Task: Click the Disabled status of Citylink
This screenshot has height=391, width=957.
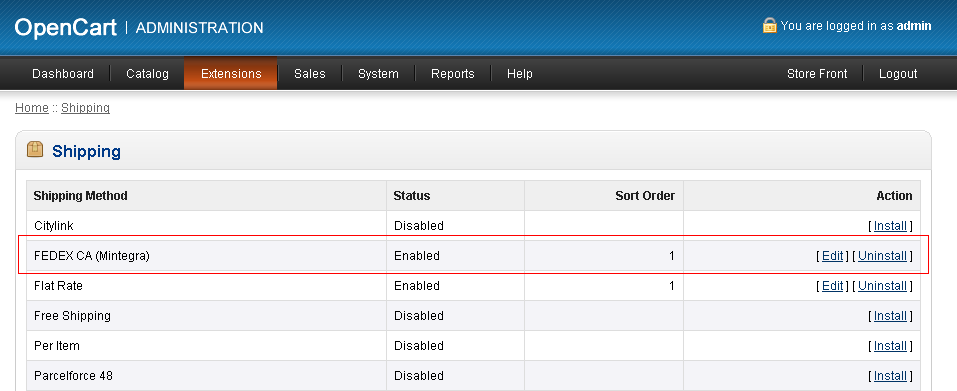Action: click(419, 226)
